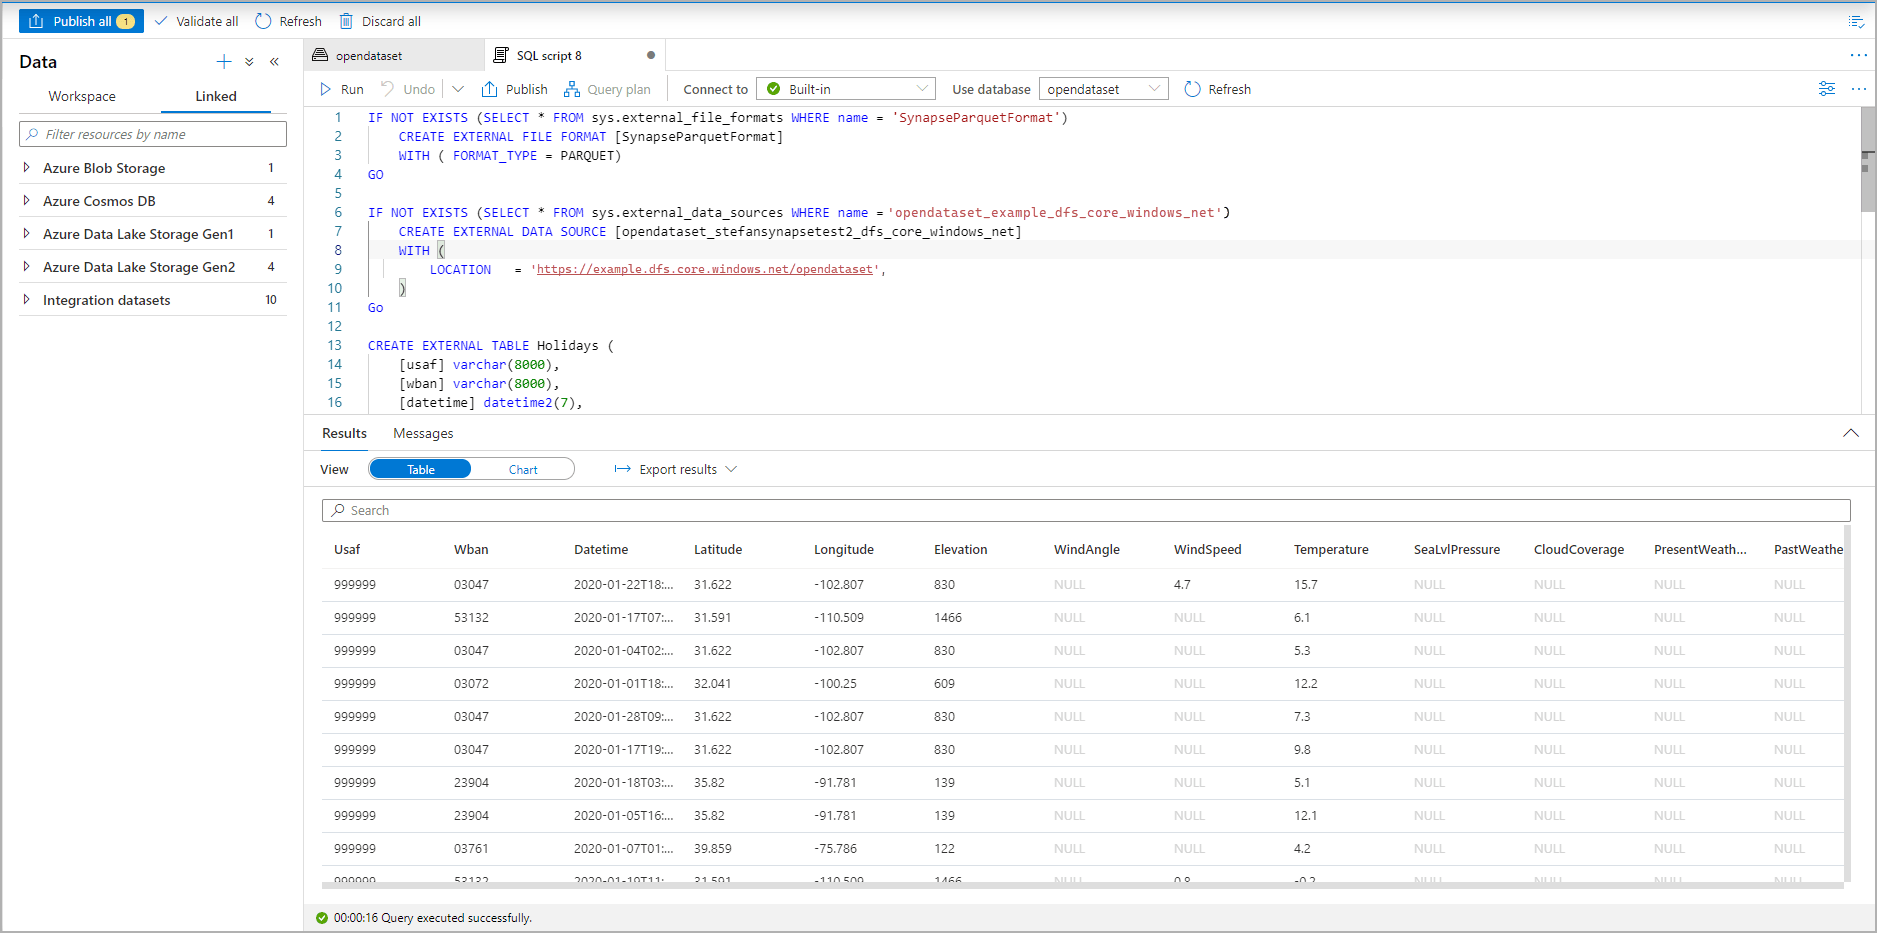Click the results Search field
1877x933 pixels.
point(700,510)
